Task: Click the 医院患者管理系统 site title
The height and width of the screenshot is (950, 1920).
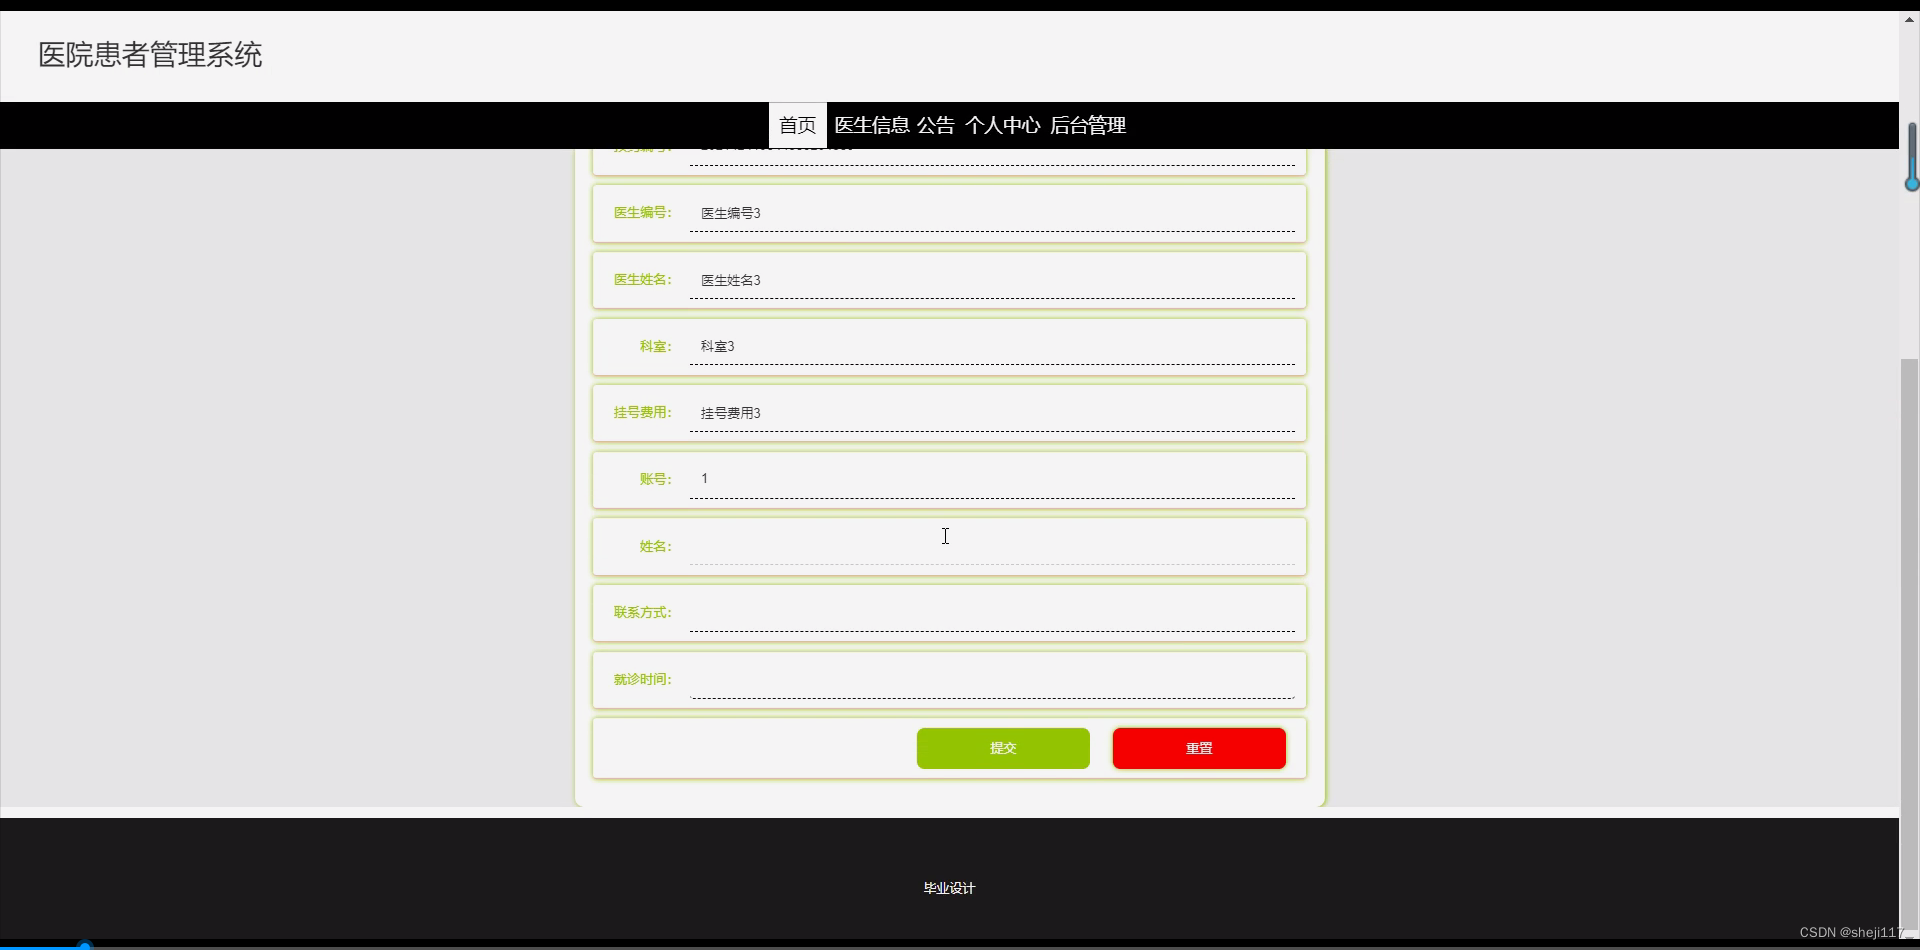Action: (148, 54)
